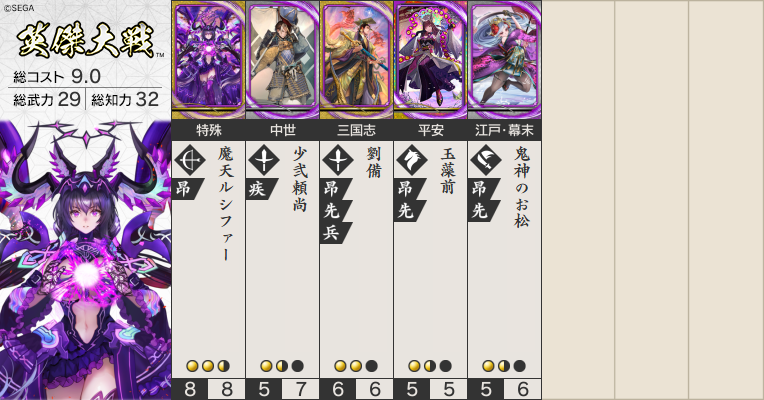The width and height of the screenshot is (764, 400).
Task: Click the spear unit icon for 少弐頼尚
Action: click(264, 160)
